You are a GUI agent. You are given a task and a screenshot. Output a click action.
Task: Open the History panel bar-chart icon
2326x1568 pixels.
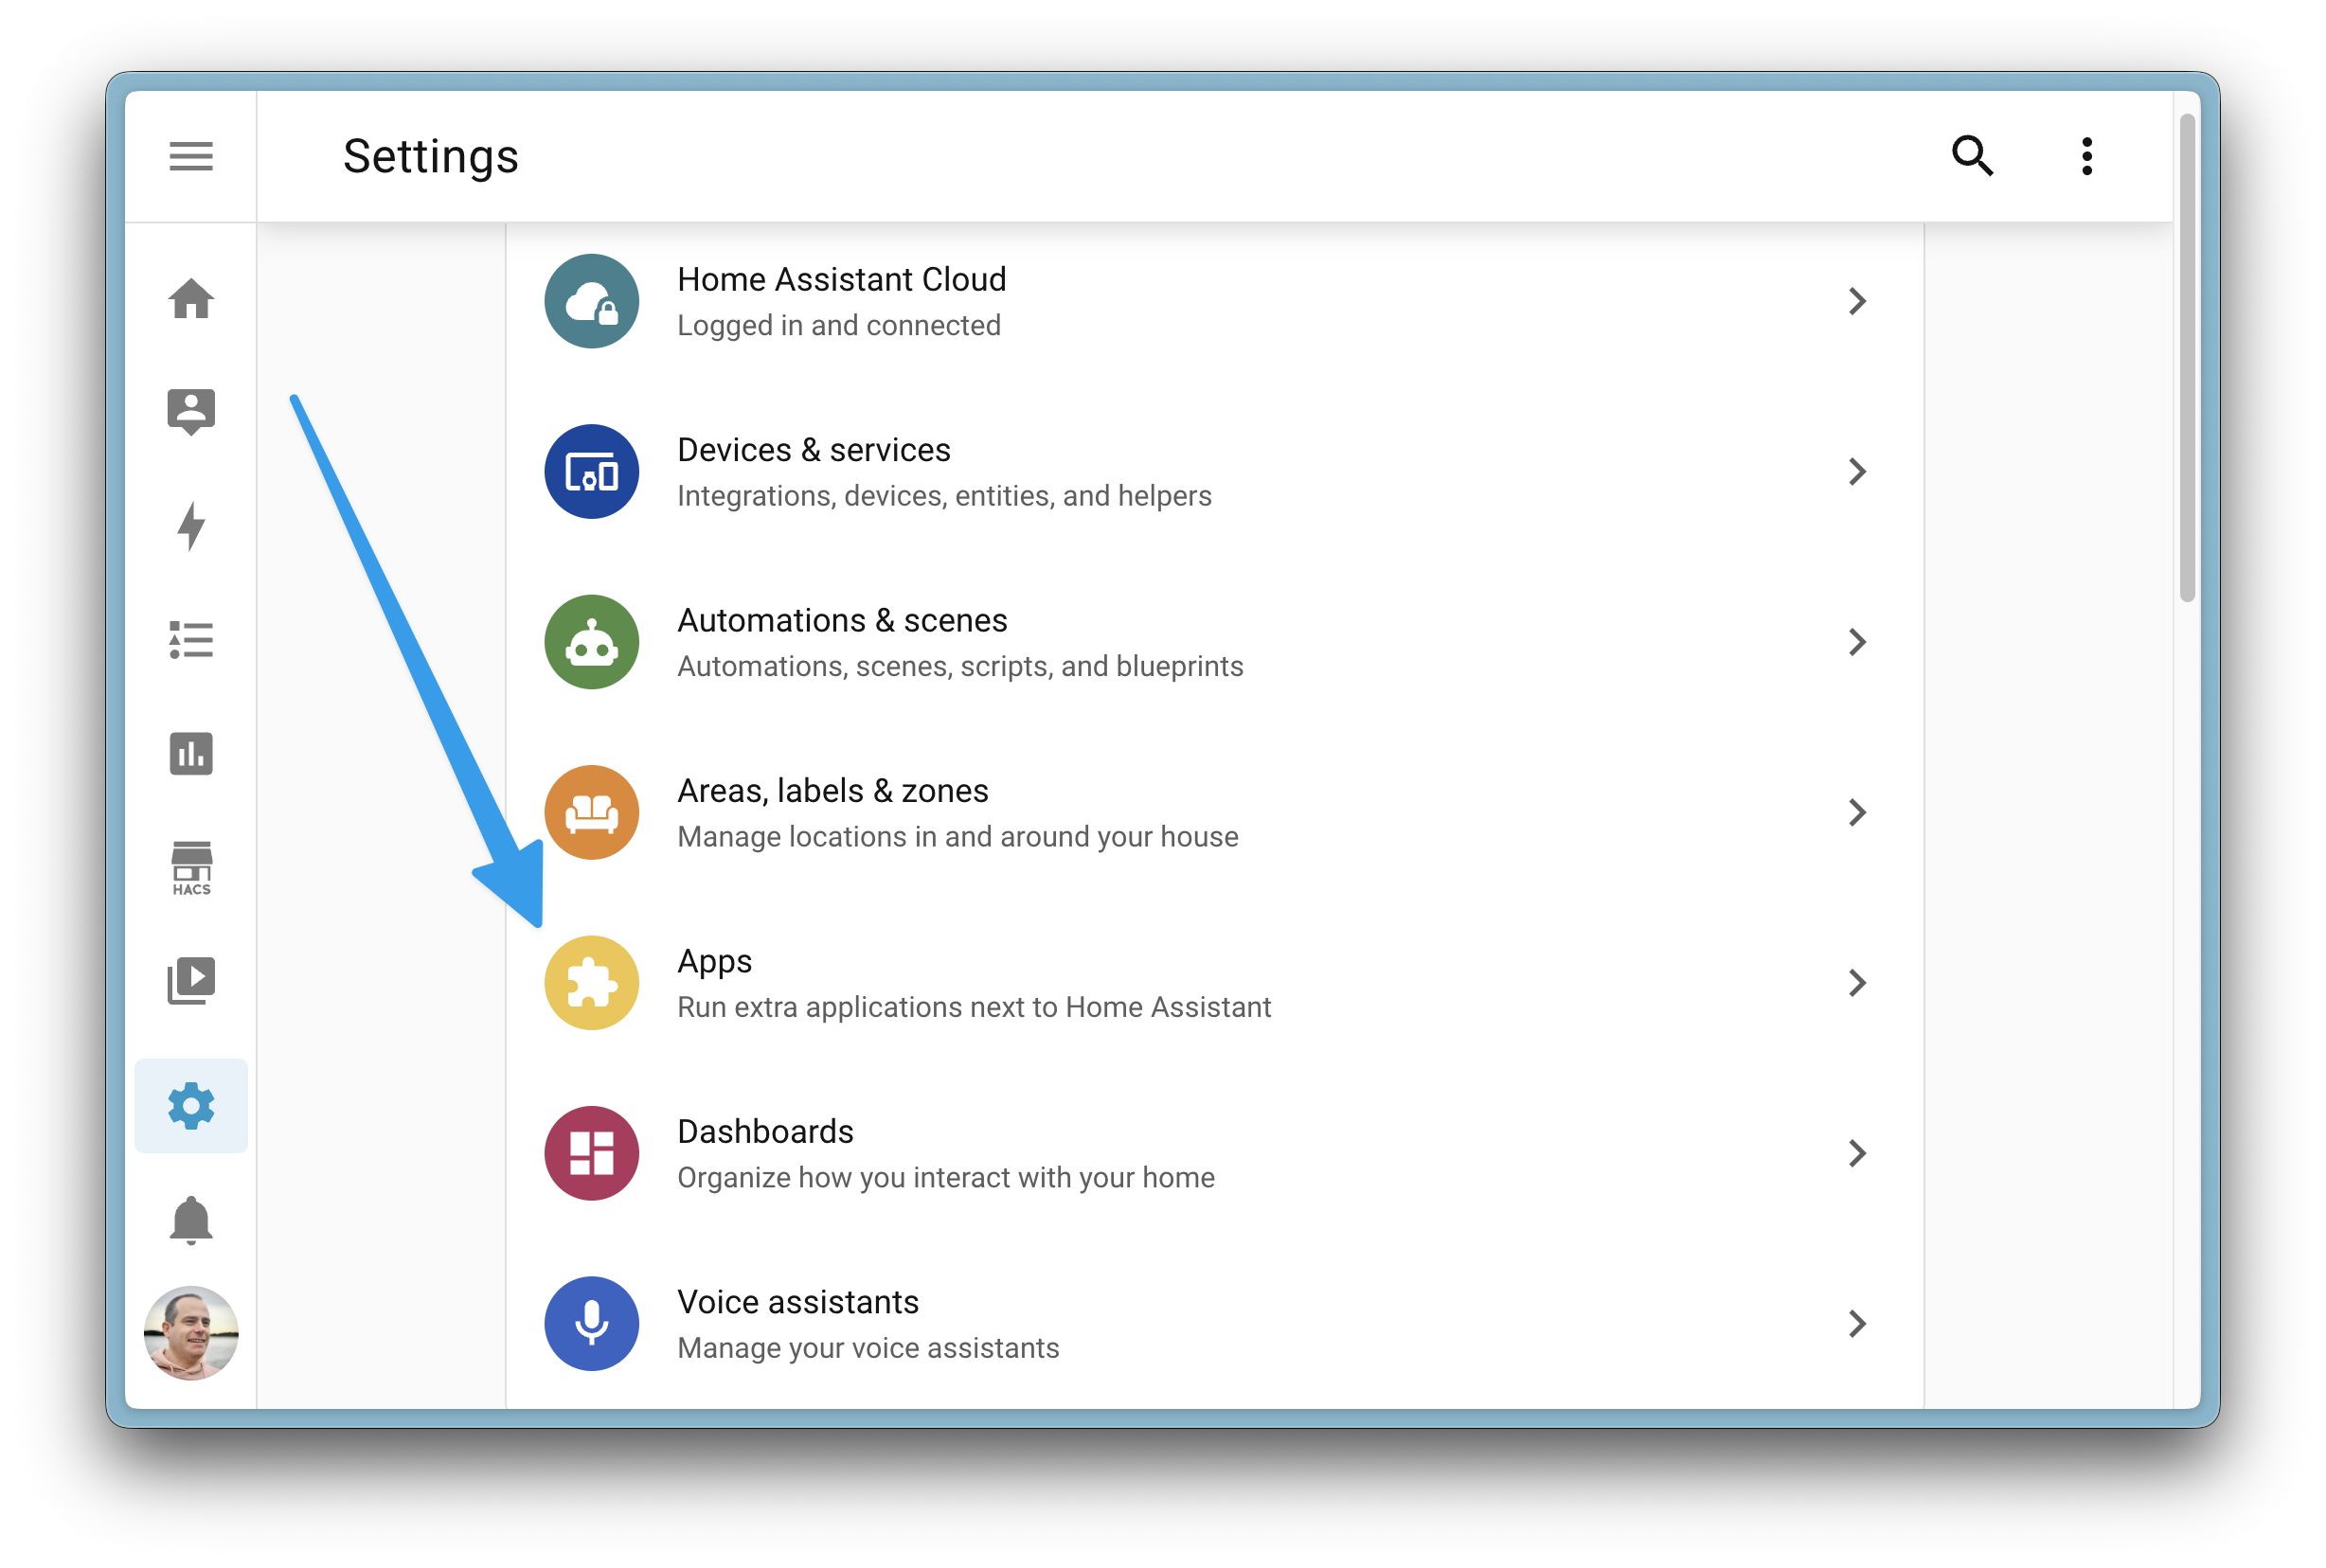[x=191, y=754]
